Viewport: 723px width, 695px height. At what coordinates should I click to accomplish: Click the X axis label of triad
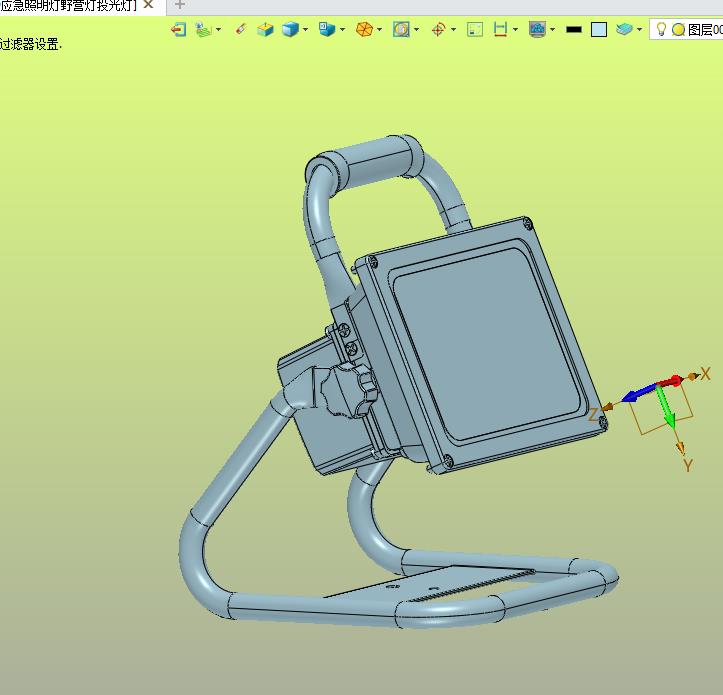[x=705, y=374]
